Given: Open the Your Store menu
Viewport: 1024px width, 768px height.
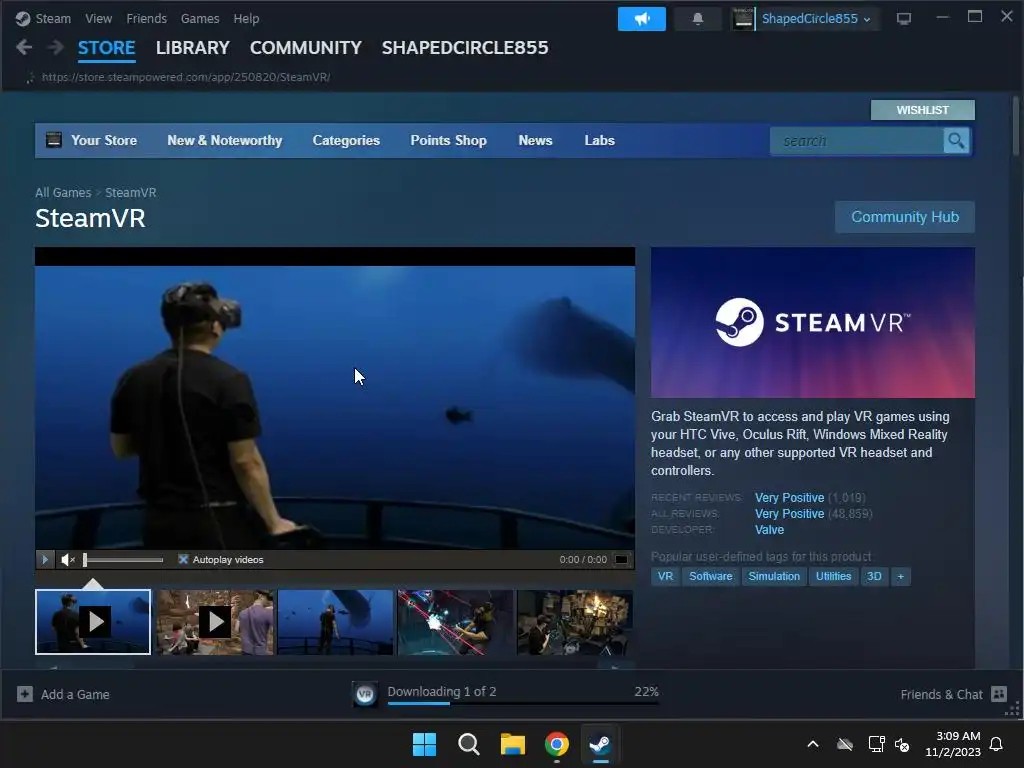Looking at the screenshot, I should pos(104,140).
